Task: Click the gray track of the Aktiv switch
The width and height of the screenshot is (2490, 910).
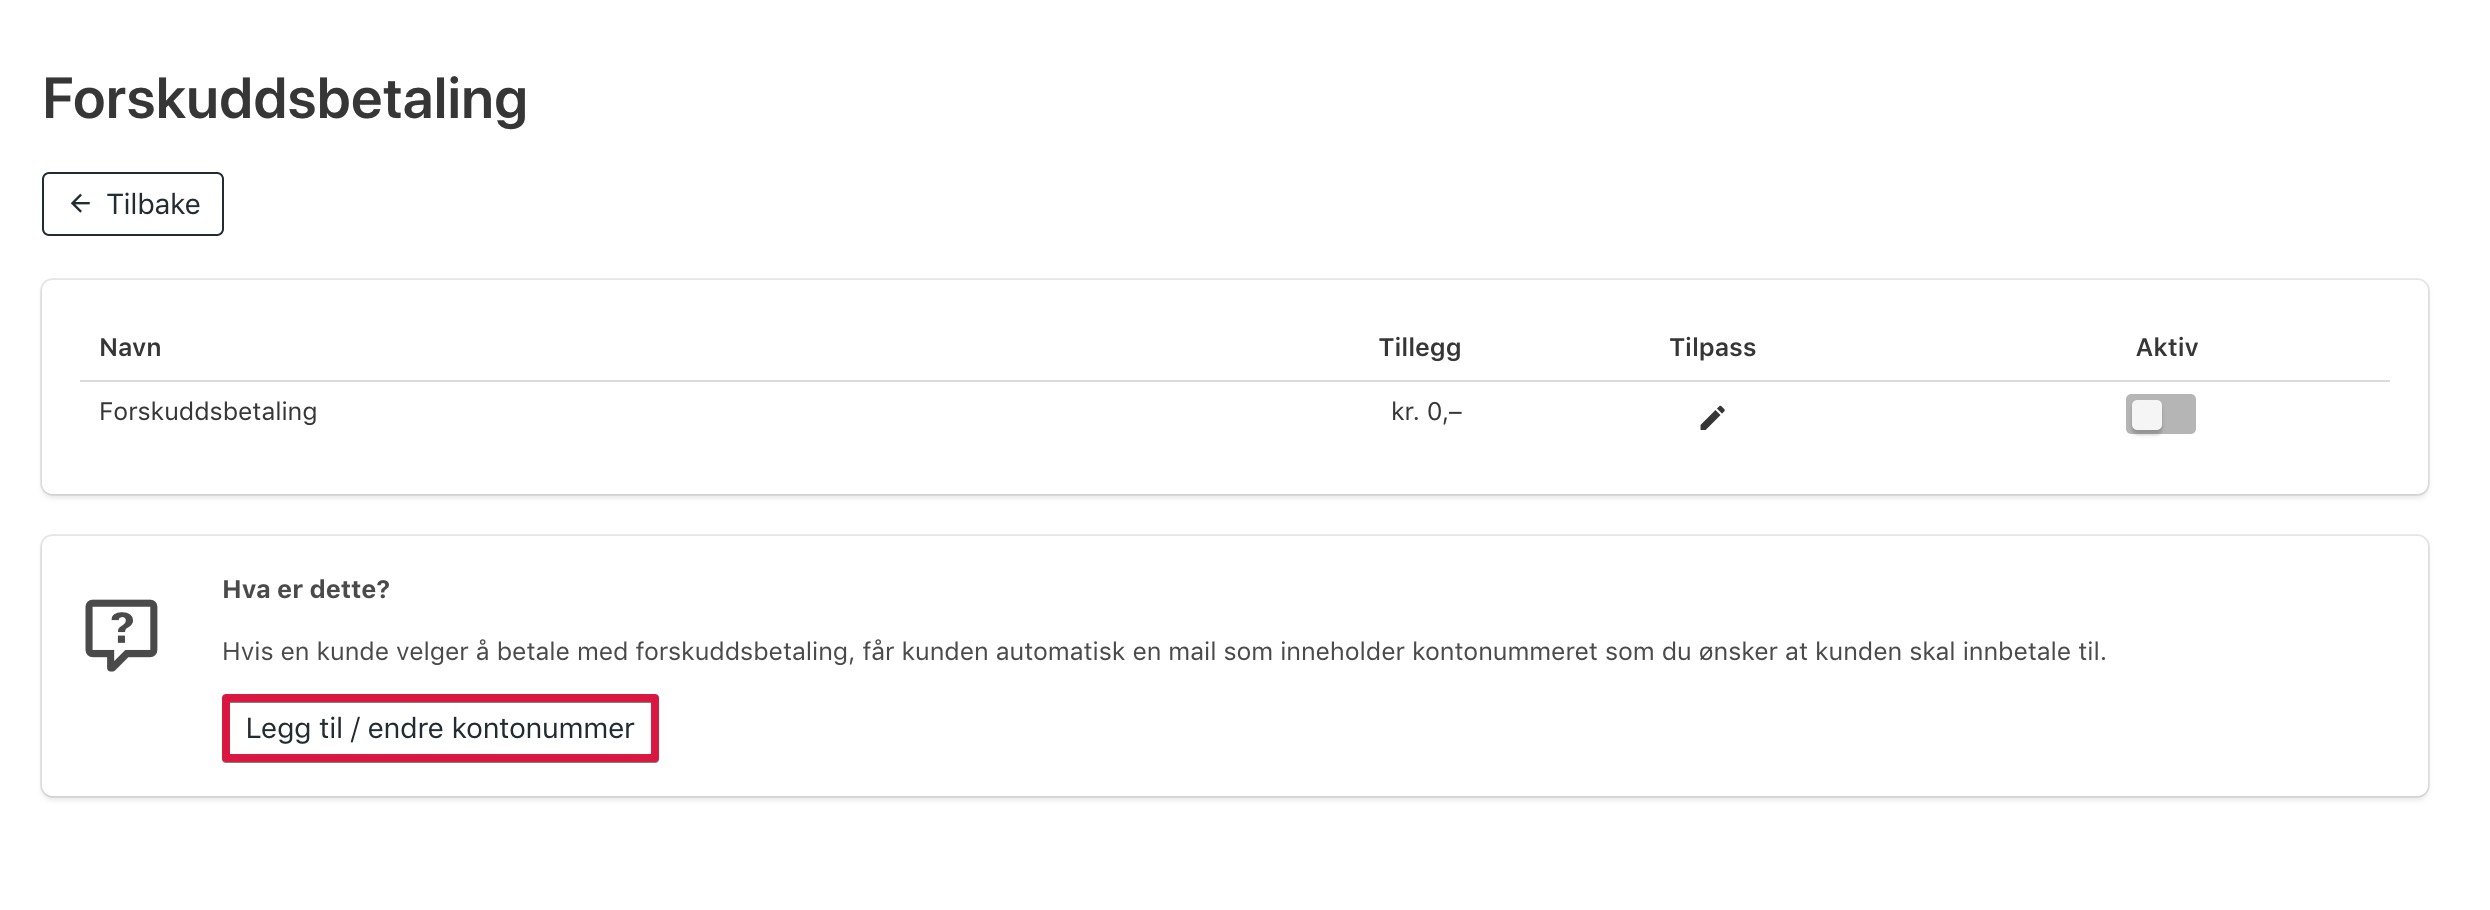Action: point(2180,414)
